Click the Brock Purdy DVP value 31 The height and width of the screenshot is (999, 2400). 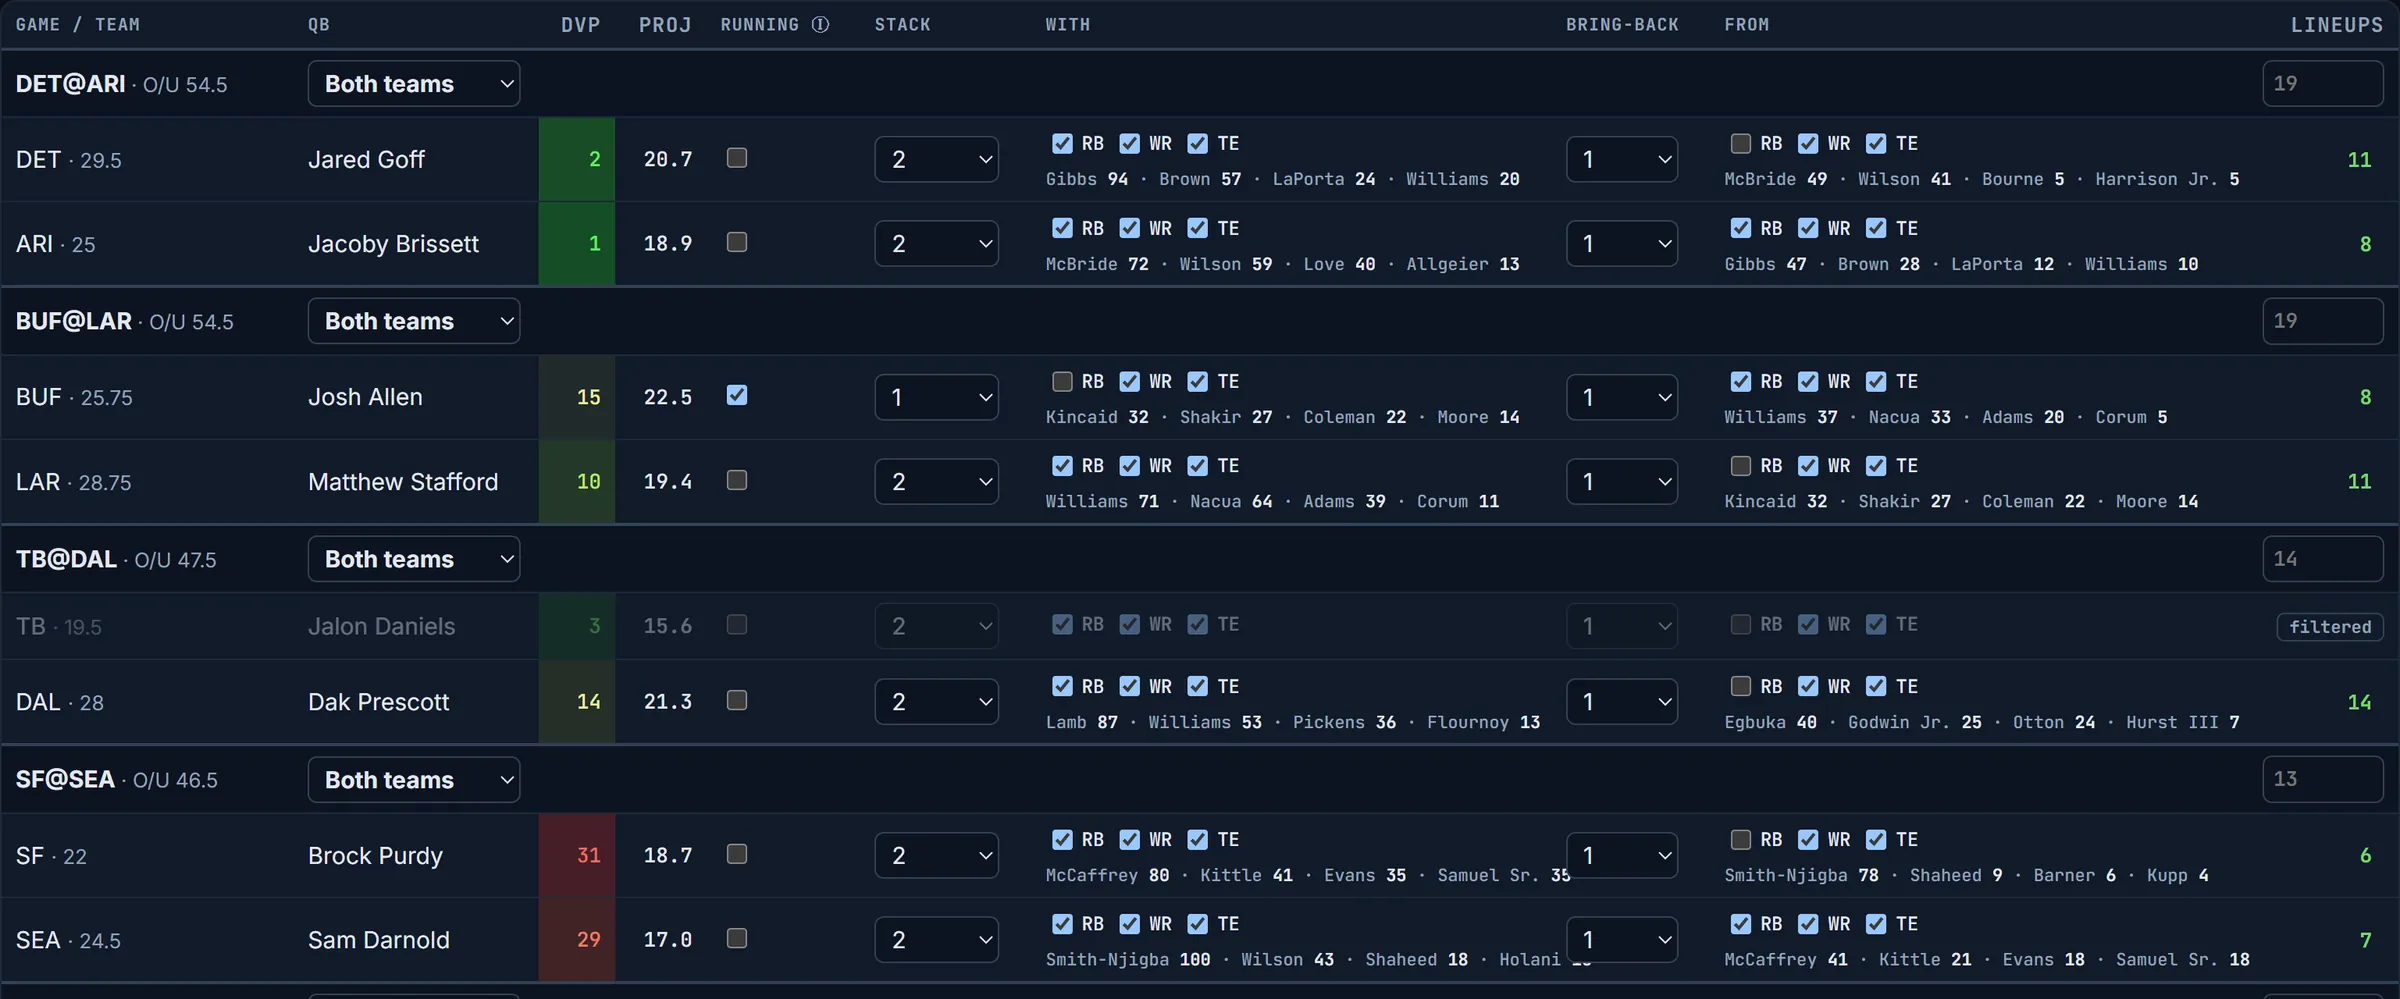(589, 856)
